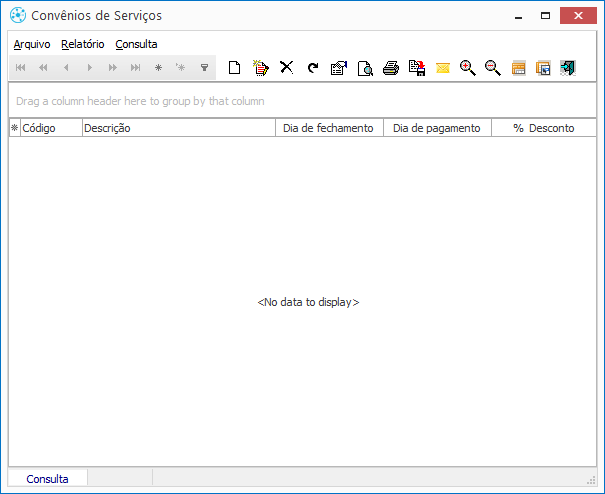Zoom out with minus magnifier
The image size is (605, 494).
point(493,68)
